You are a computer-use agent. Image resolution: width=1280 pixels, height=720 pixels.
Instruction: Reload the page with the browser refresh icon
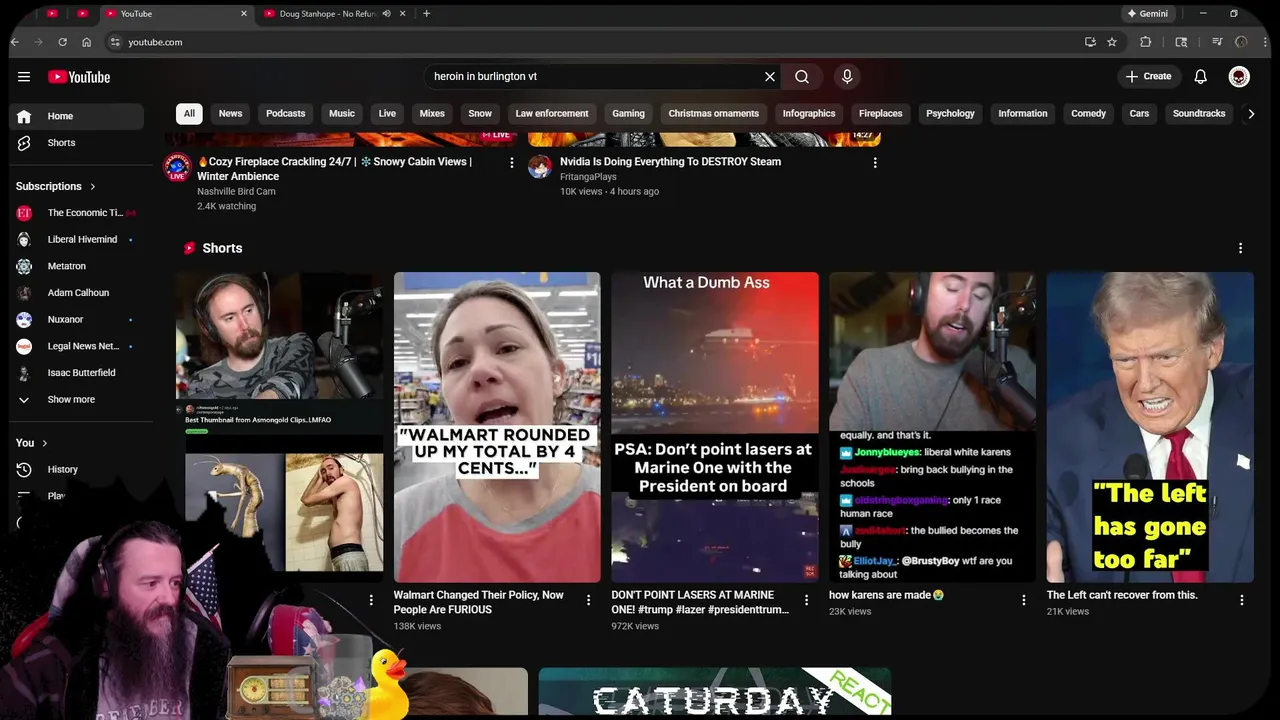click(x=62, y=42)
